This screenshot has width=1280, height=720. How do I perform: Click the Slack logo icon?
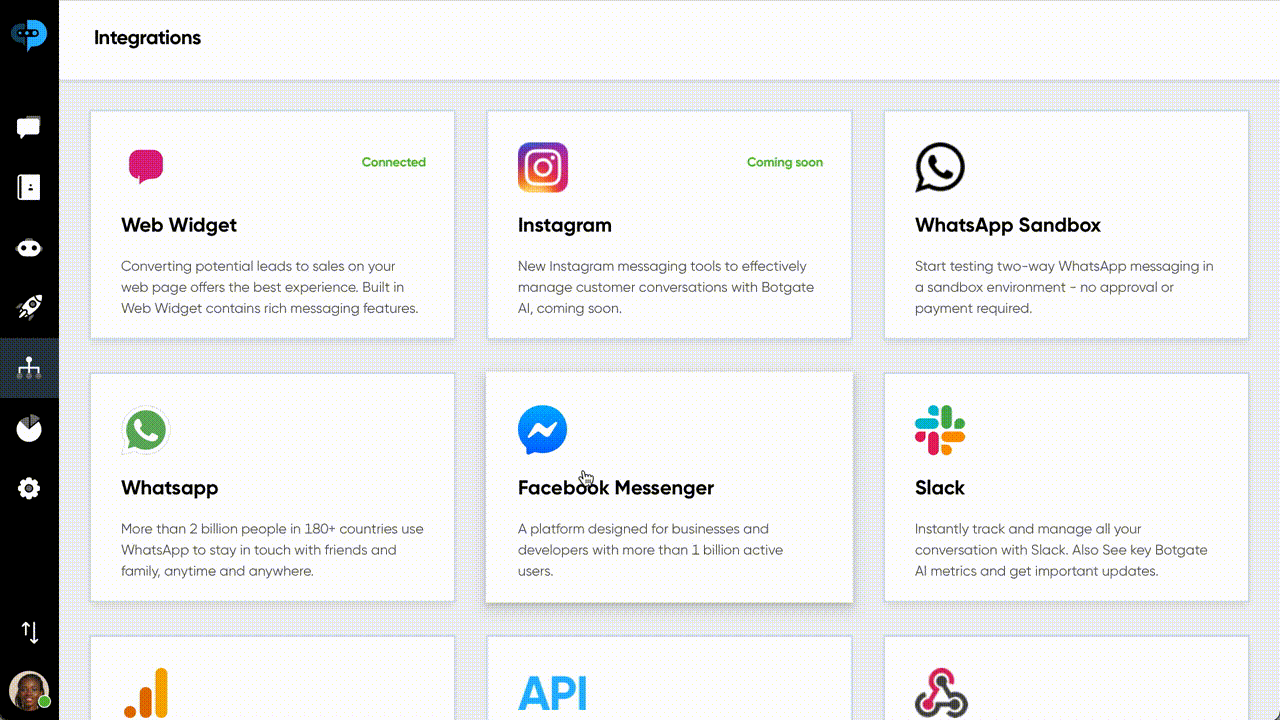(940, 430)
